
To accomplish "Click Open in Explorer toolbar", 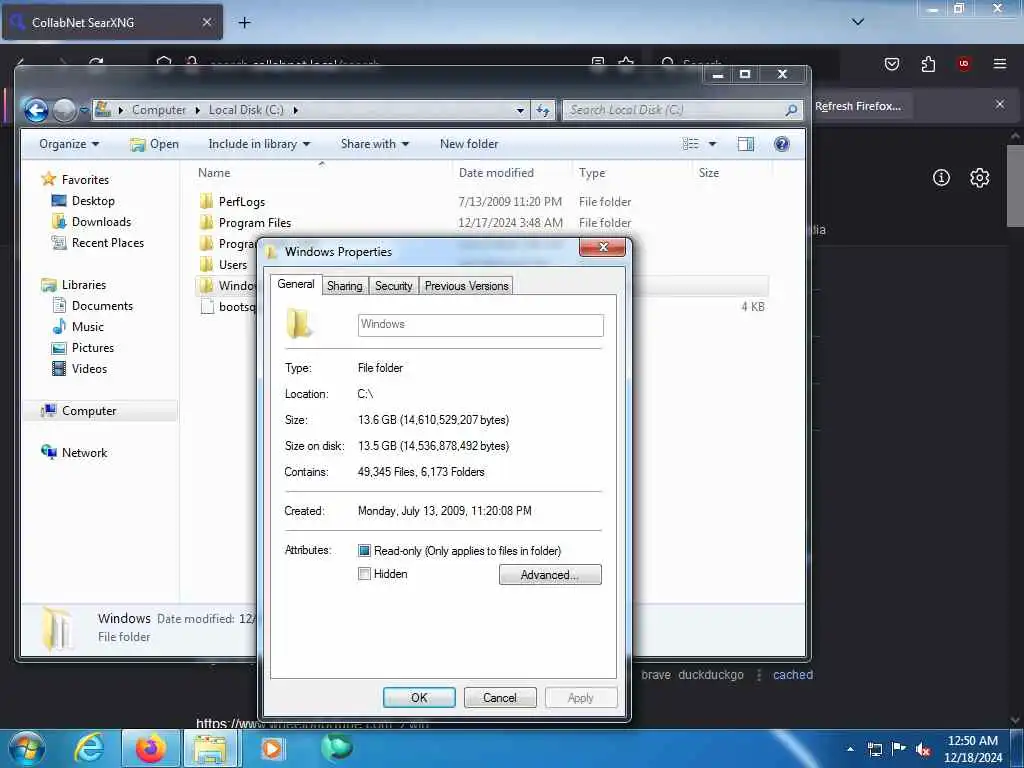I will coord(154,144).
